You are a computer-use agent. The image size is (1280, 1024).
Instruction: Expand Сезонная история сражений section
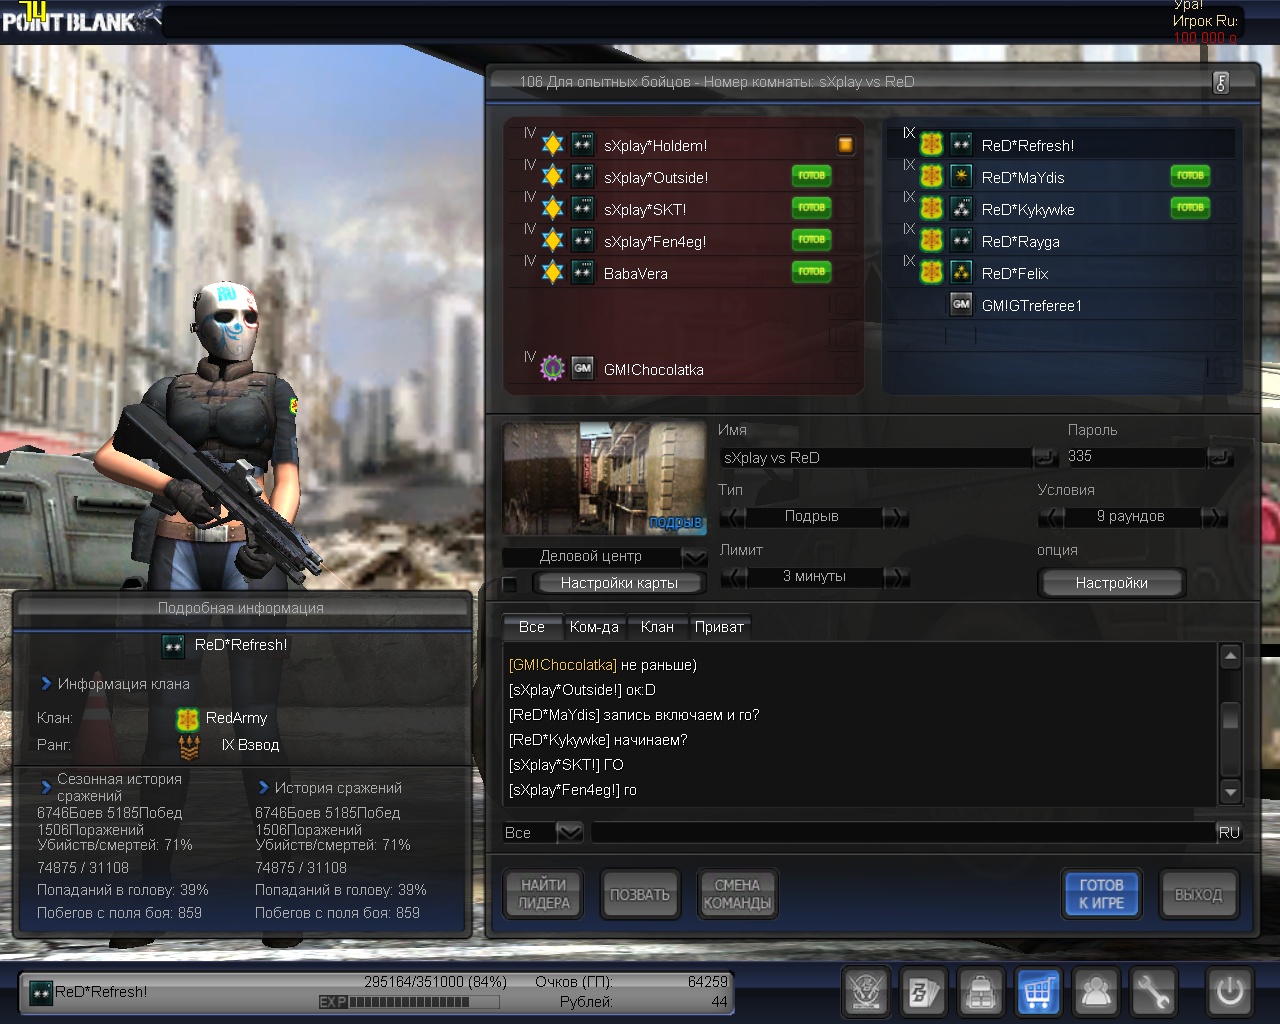[46, 787]
